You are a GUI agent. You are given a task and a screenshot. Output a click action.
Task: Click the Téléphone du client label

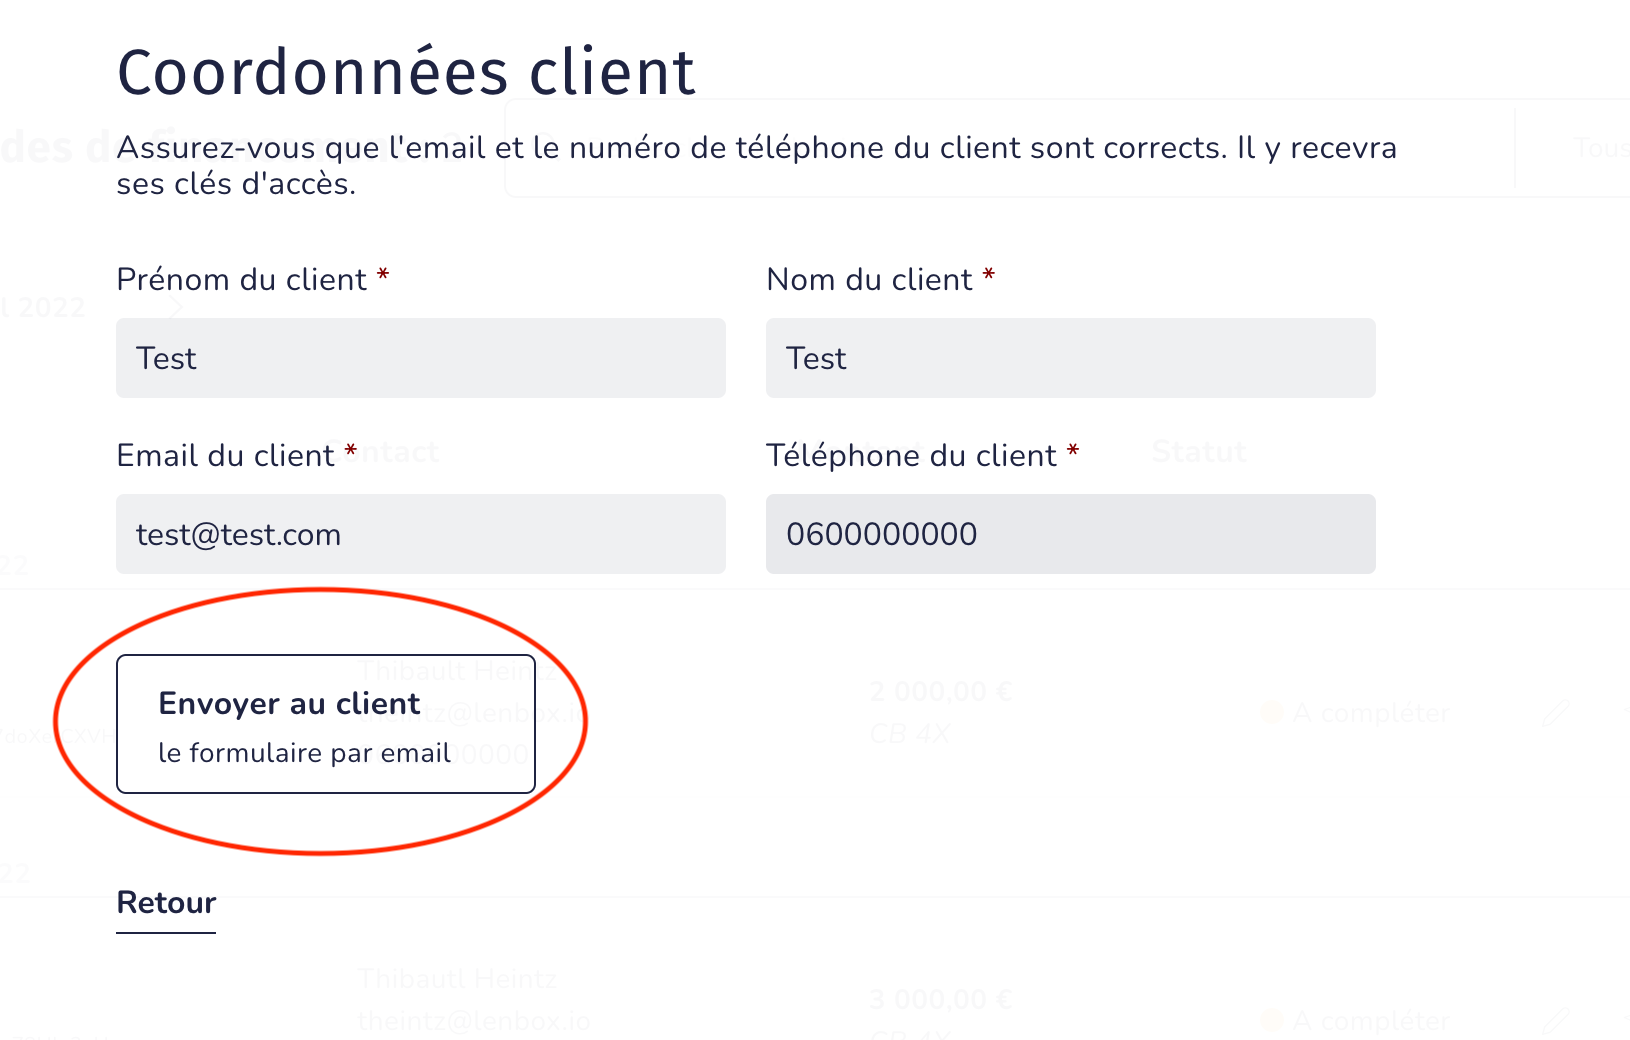click(911, 456)
